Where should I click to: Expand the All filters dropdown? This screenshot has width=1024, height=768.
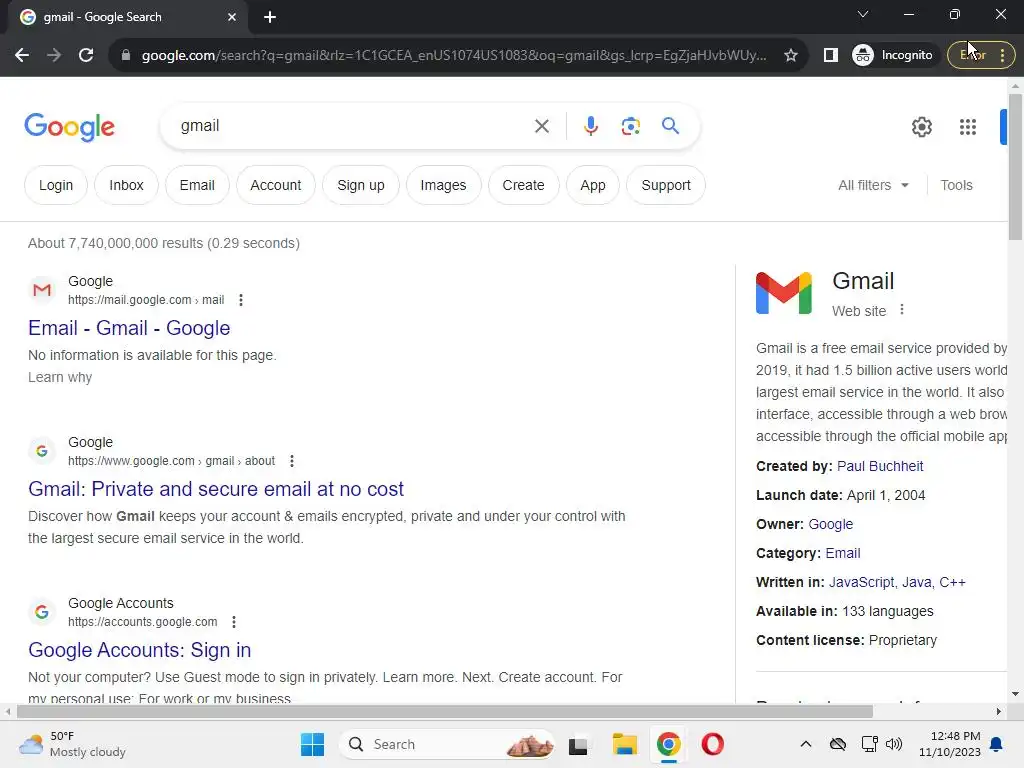pyautogui.click(x=873, y=185)
